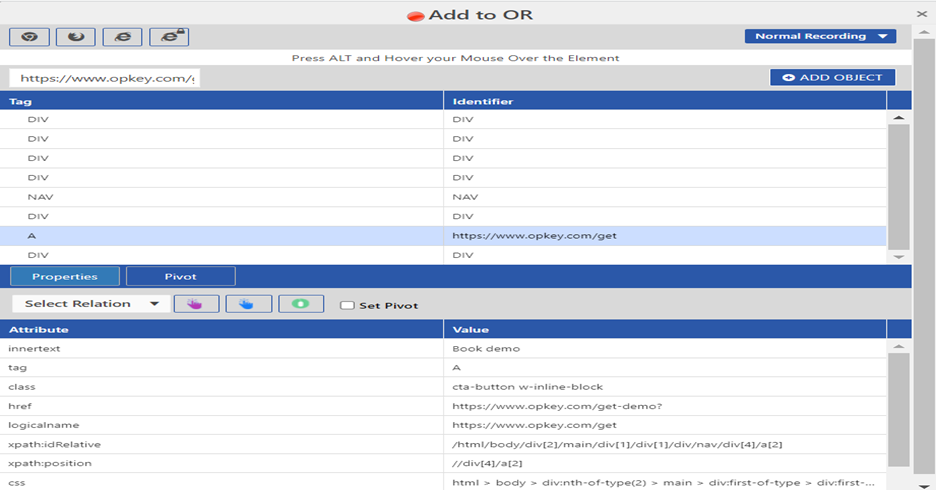
Task: Select the xpath:position attribute cell
Action: pos(221,463)
